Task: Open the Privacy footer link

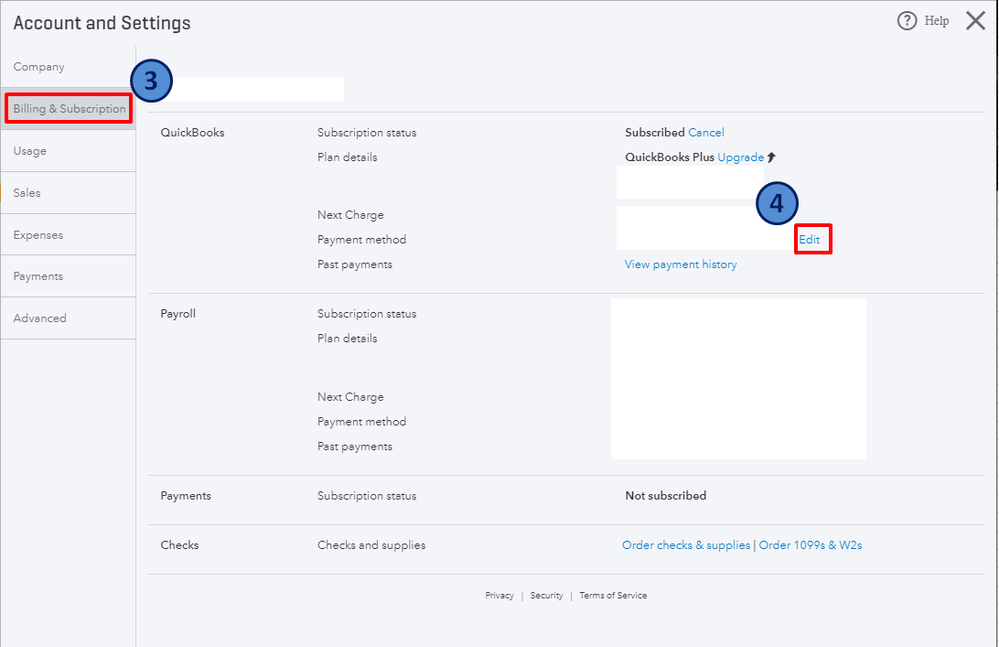Action: tap(499, 596)
